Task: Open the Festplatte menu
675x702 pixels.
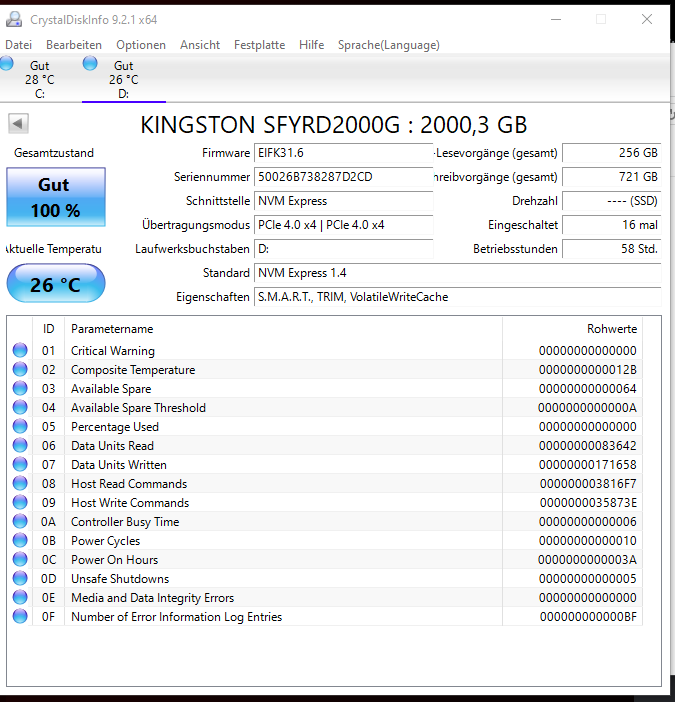Action: pos(260,45)
